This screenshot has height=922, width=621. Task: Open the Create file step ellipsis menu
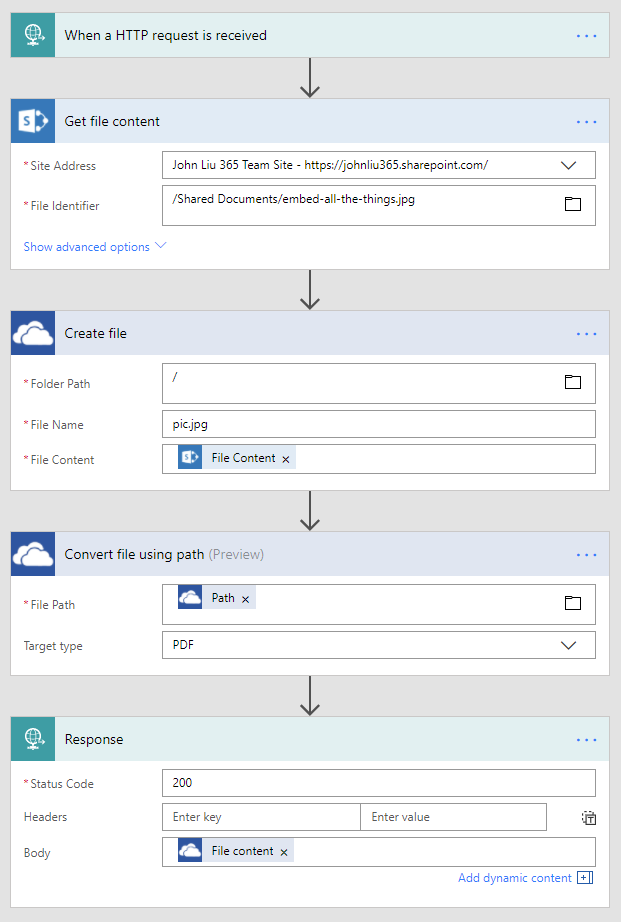pos(586,334)
